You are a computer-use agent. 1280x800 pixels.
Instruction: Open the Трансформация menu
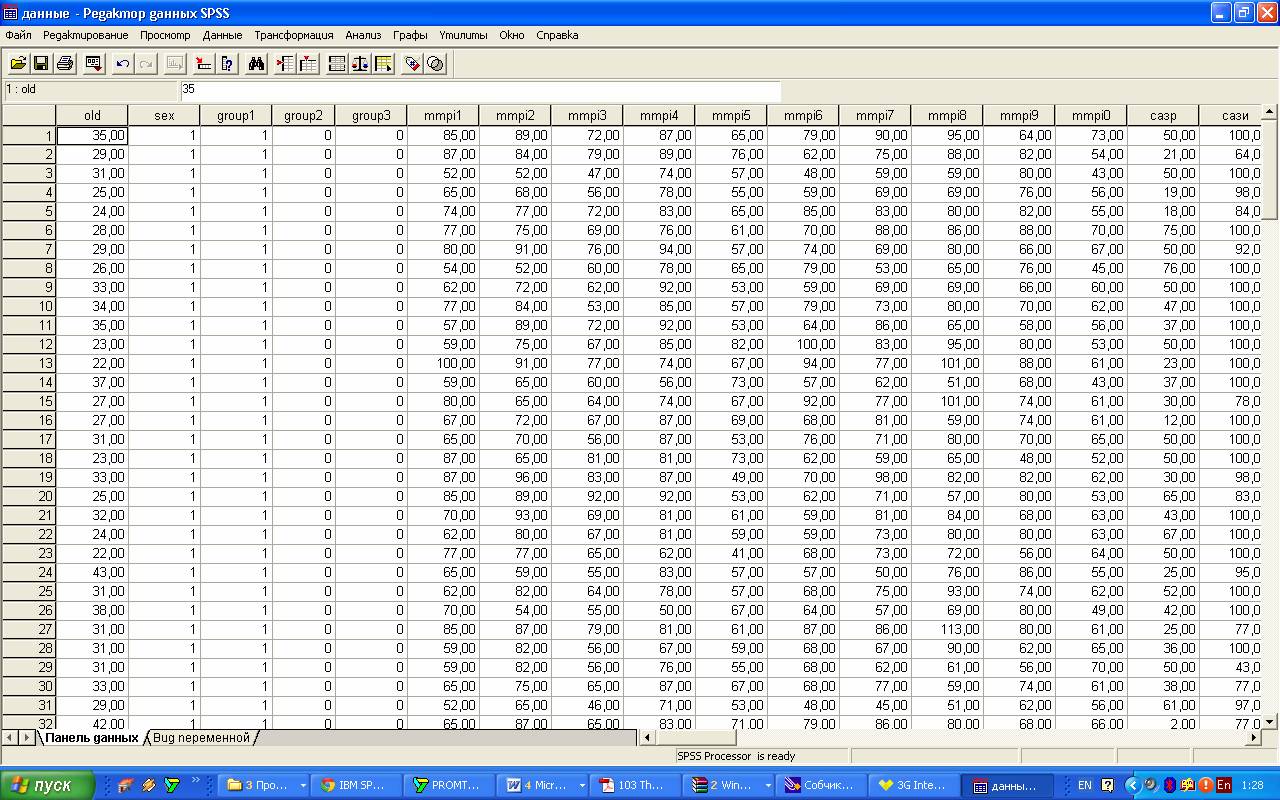tap(295, 35)
